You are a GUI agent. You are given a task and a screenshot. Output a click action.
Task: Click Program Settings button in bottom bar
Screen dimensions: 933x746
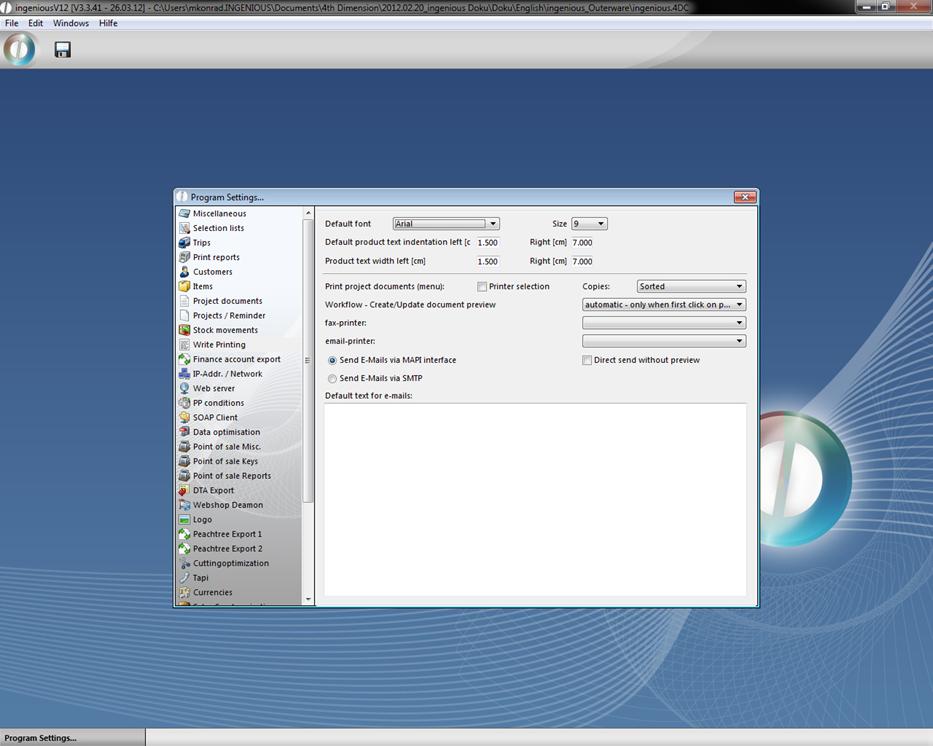pos(40,738)
